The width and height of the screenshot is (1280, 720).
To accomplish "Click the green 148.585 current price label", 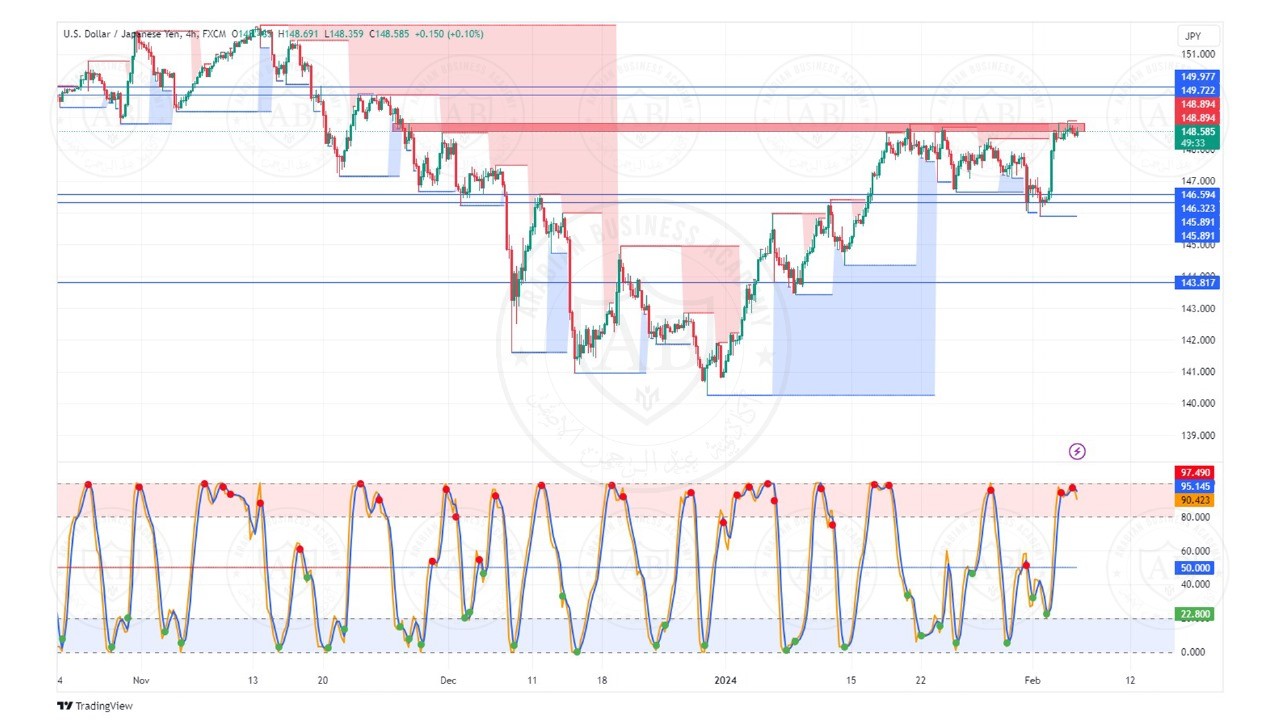I will tap(1197, 131).
